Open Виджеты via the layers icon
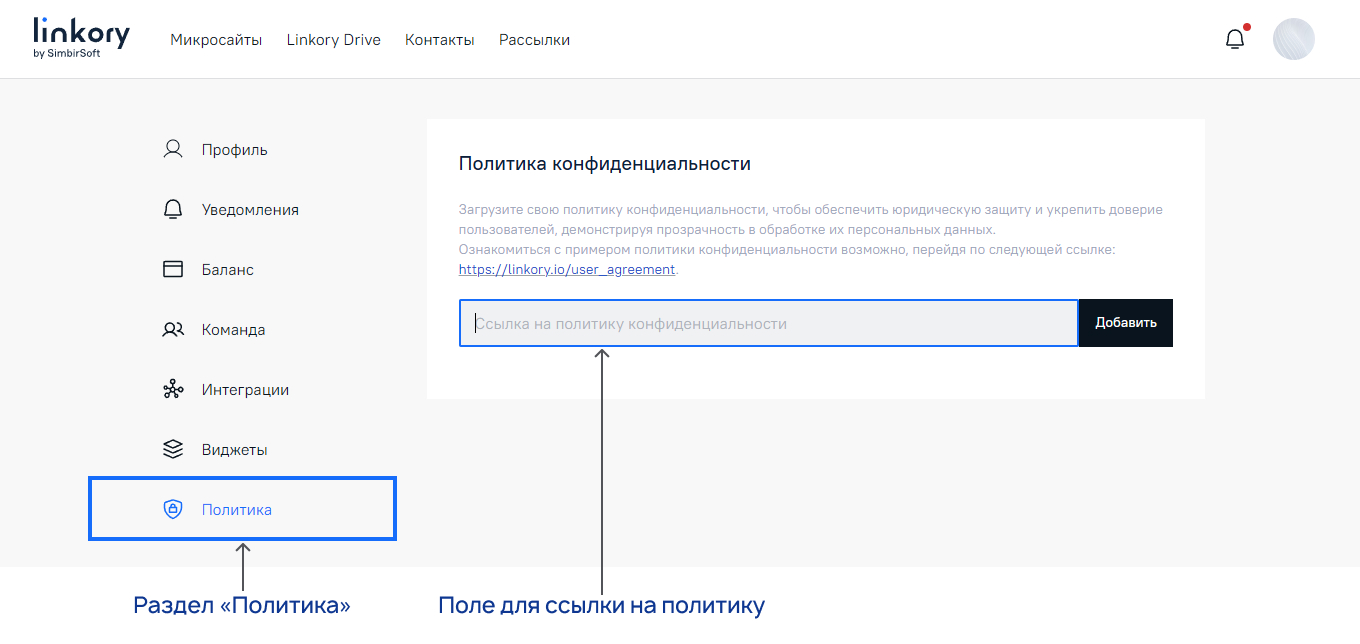Screen dimensions: 1360x644 click(x=171, y=448)
